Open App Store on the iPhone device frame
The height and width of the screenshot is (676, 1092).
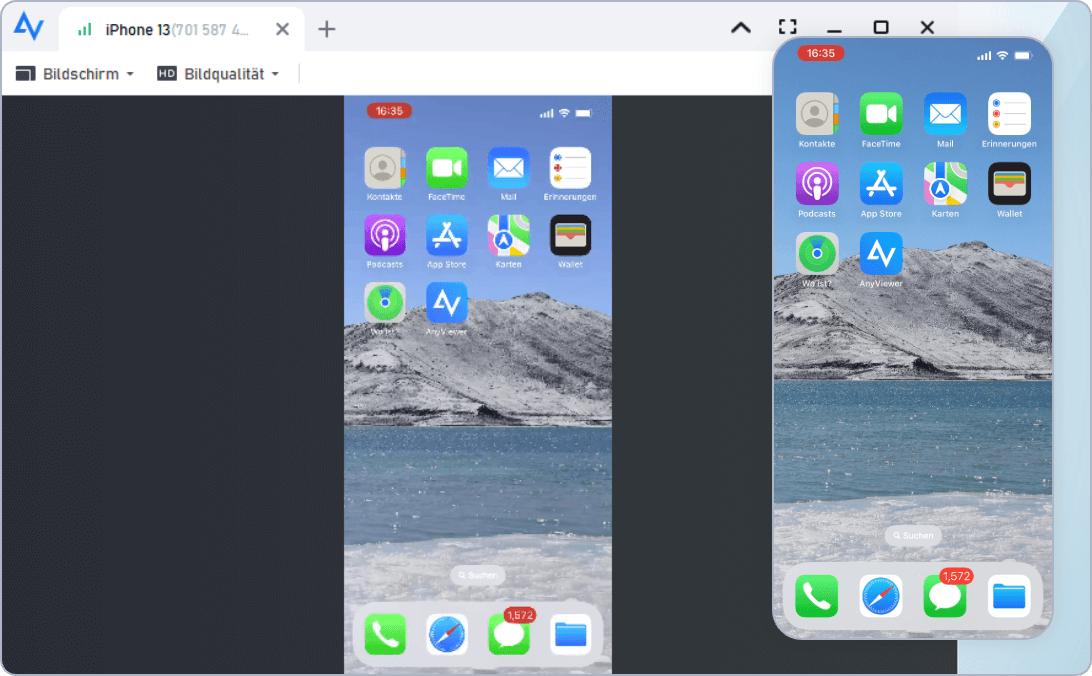click(x=881, y=184)
